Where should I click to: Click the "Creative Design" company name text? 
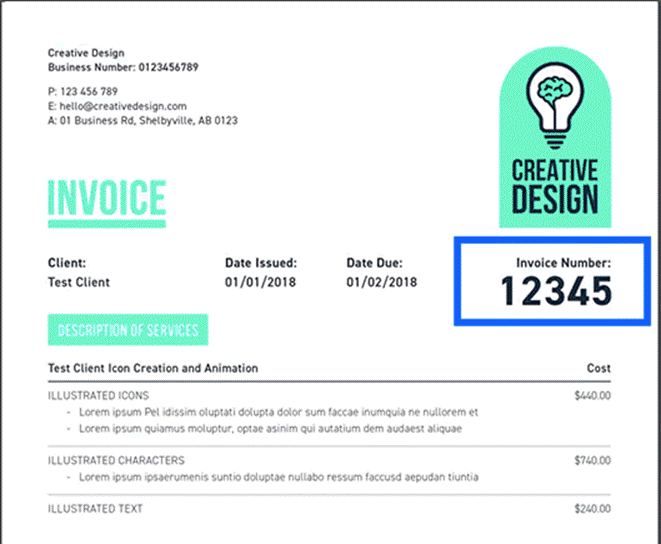click(x=86, y=53)
